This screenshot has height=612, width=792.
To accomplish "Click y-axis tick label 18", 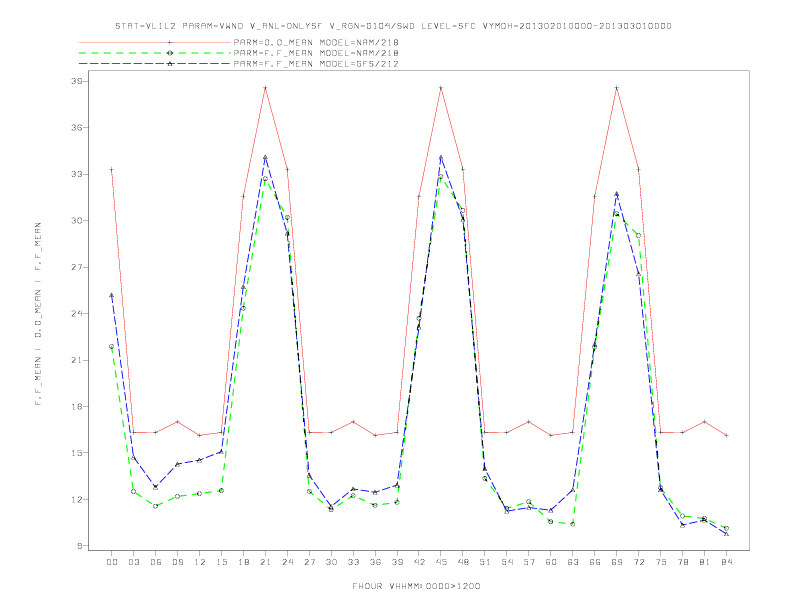I will click(76, 406).
